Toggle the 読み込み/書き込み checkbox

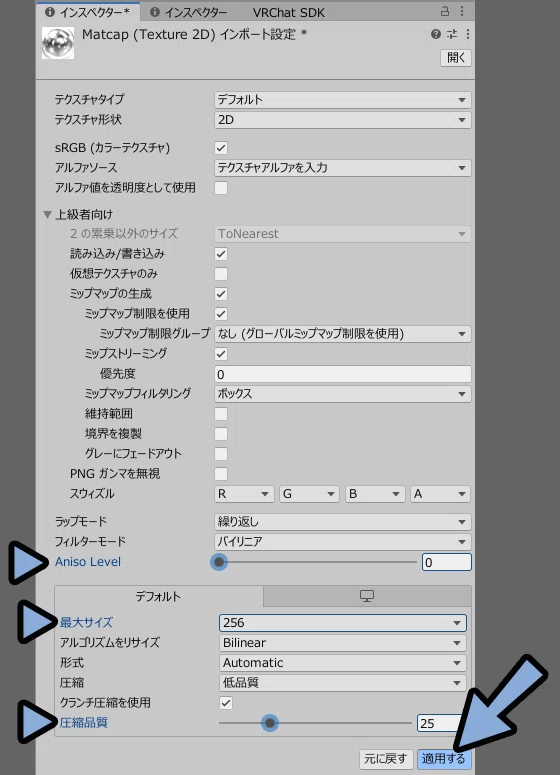coord(221,254)
